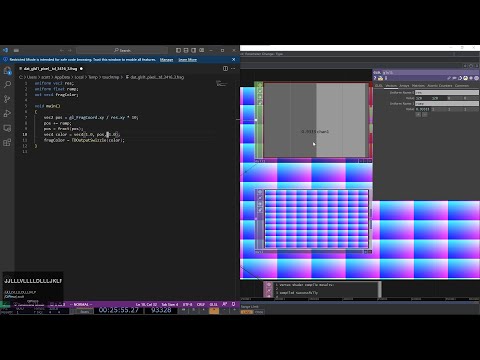480x360 pixels.
Task: Click the Tab Size status bar entry
Action: point(170,304)
